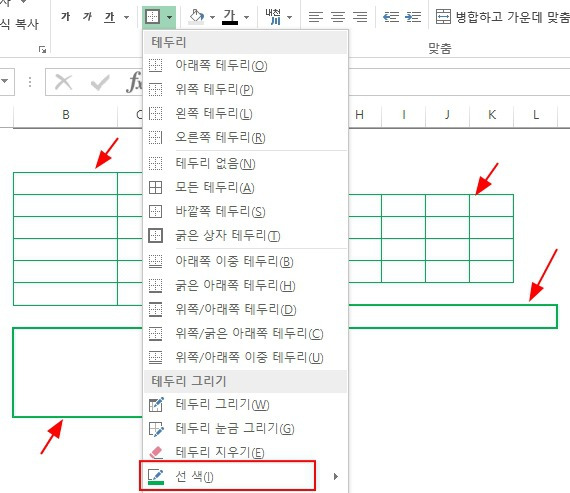Click the fill color paint bucket icon
This screenshot has height=493, width=570.
click(197, 17)
